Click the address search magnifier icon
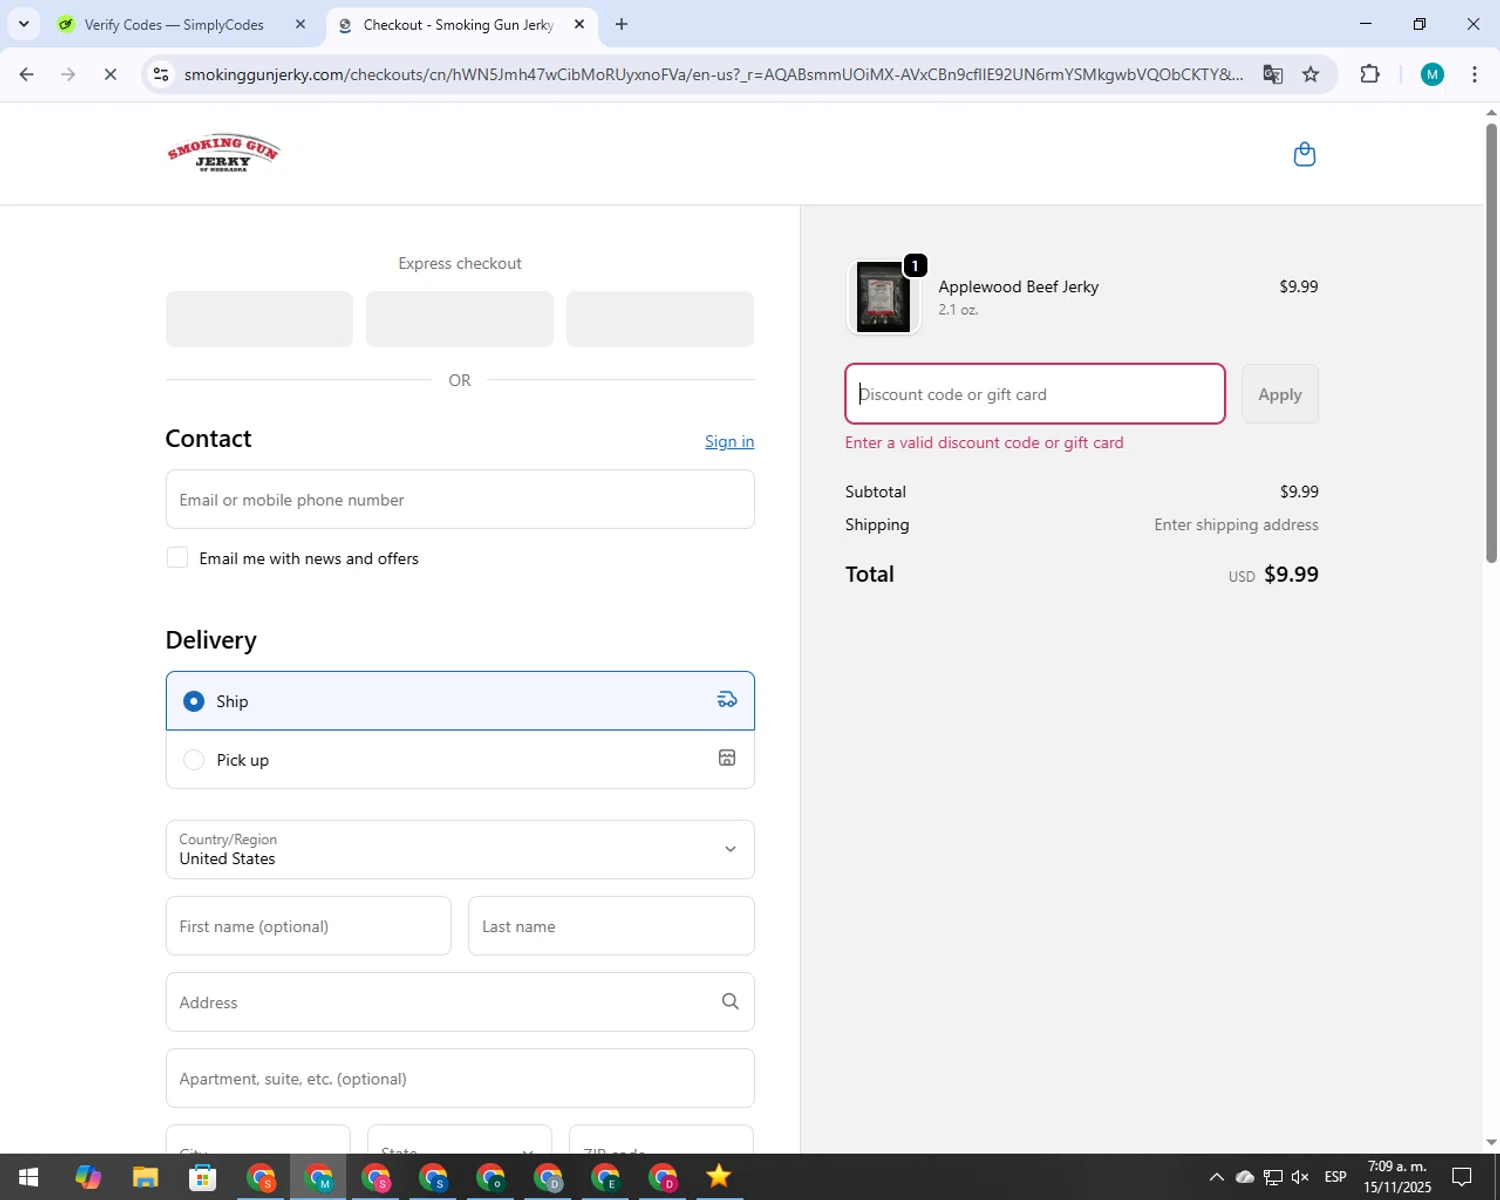Viewport: 1500px width, 1200px height. tap(730, 1002)
